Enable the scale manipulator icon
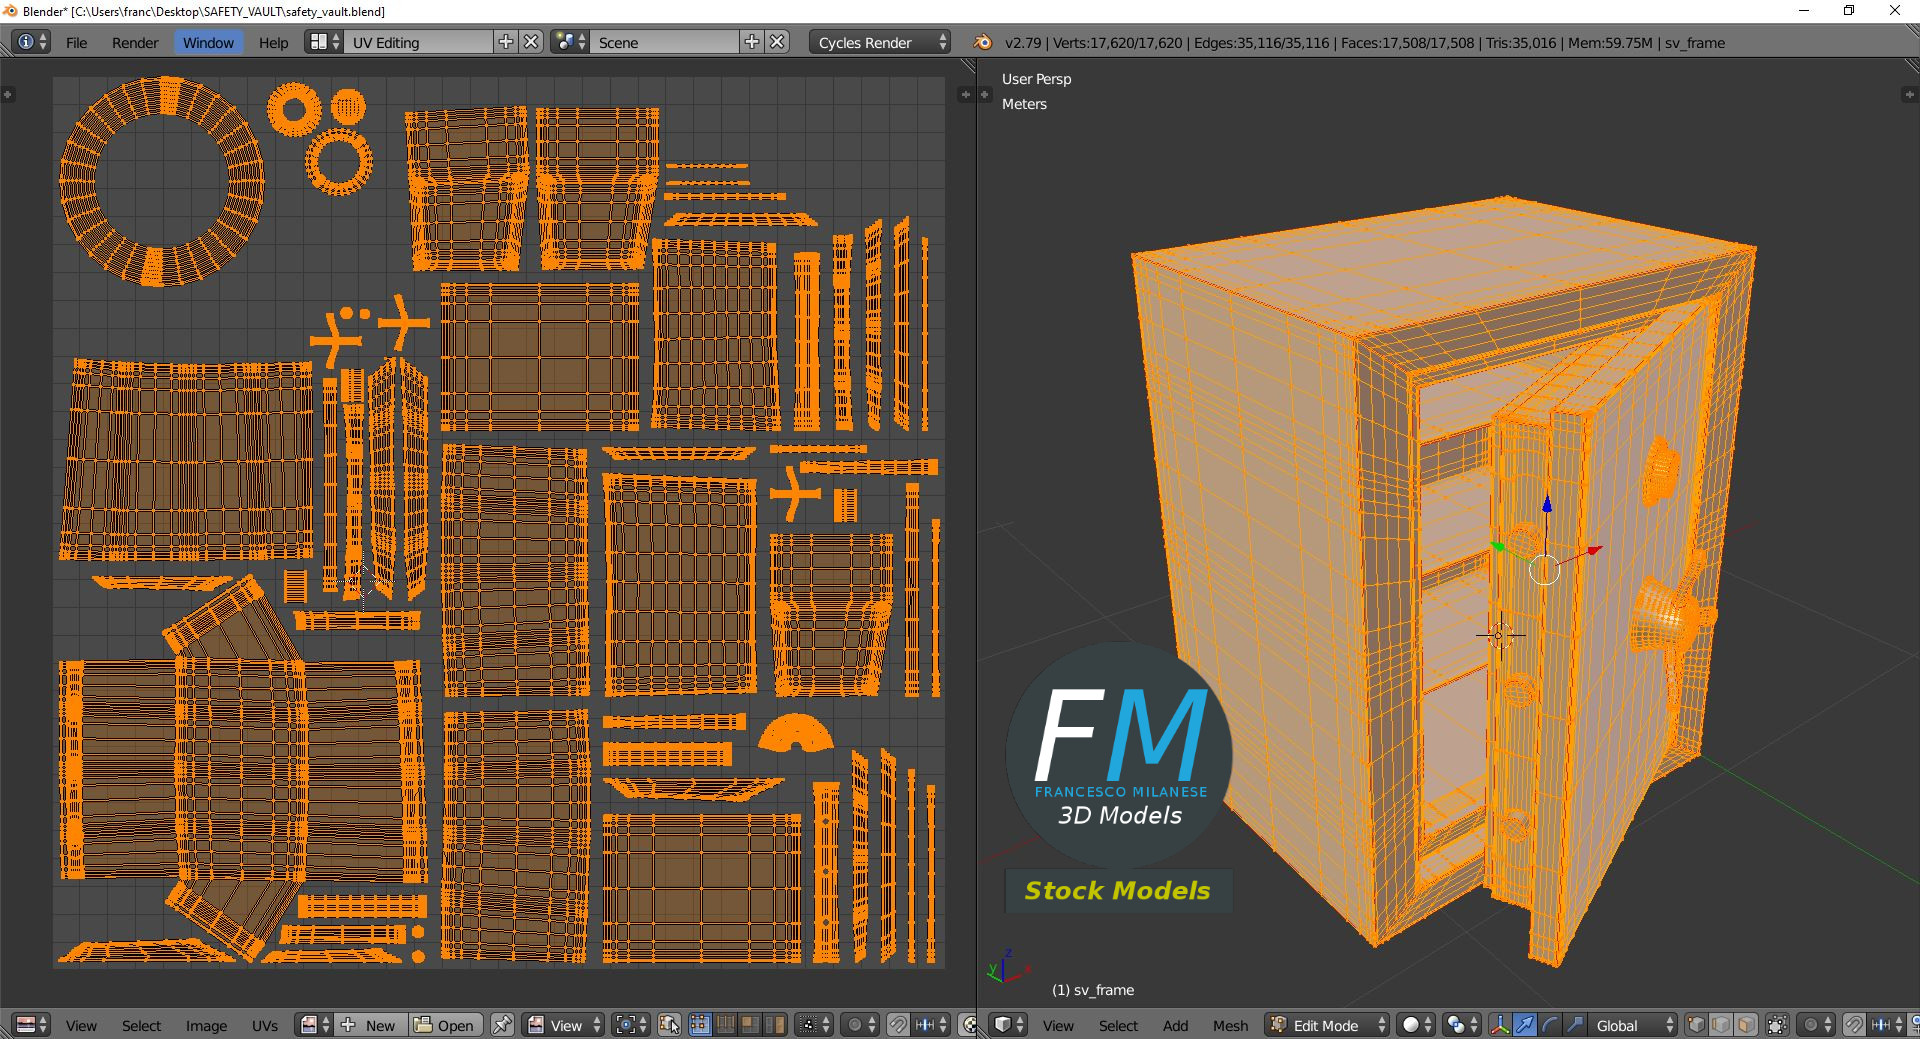The height and width of the screenshot is (1039, 1920). point(1574,1025)
